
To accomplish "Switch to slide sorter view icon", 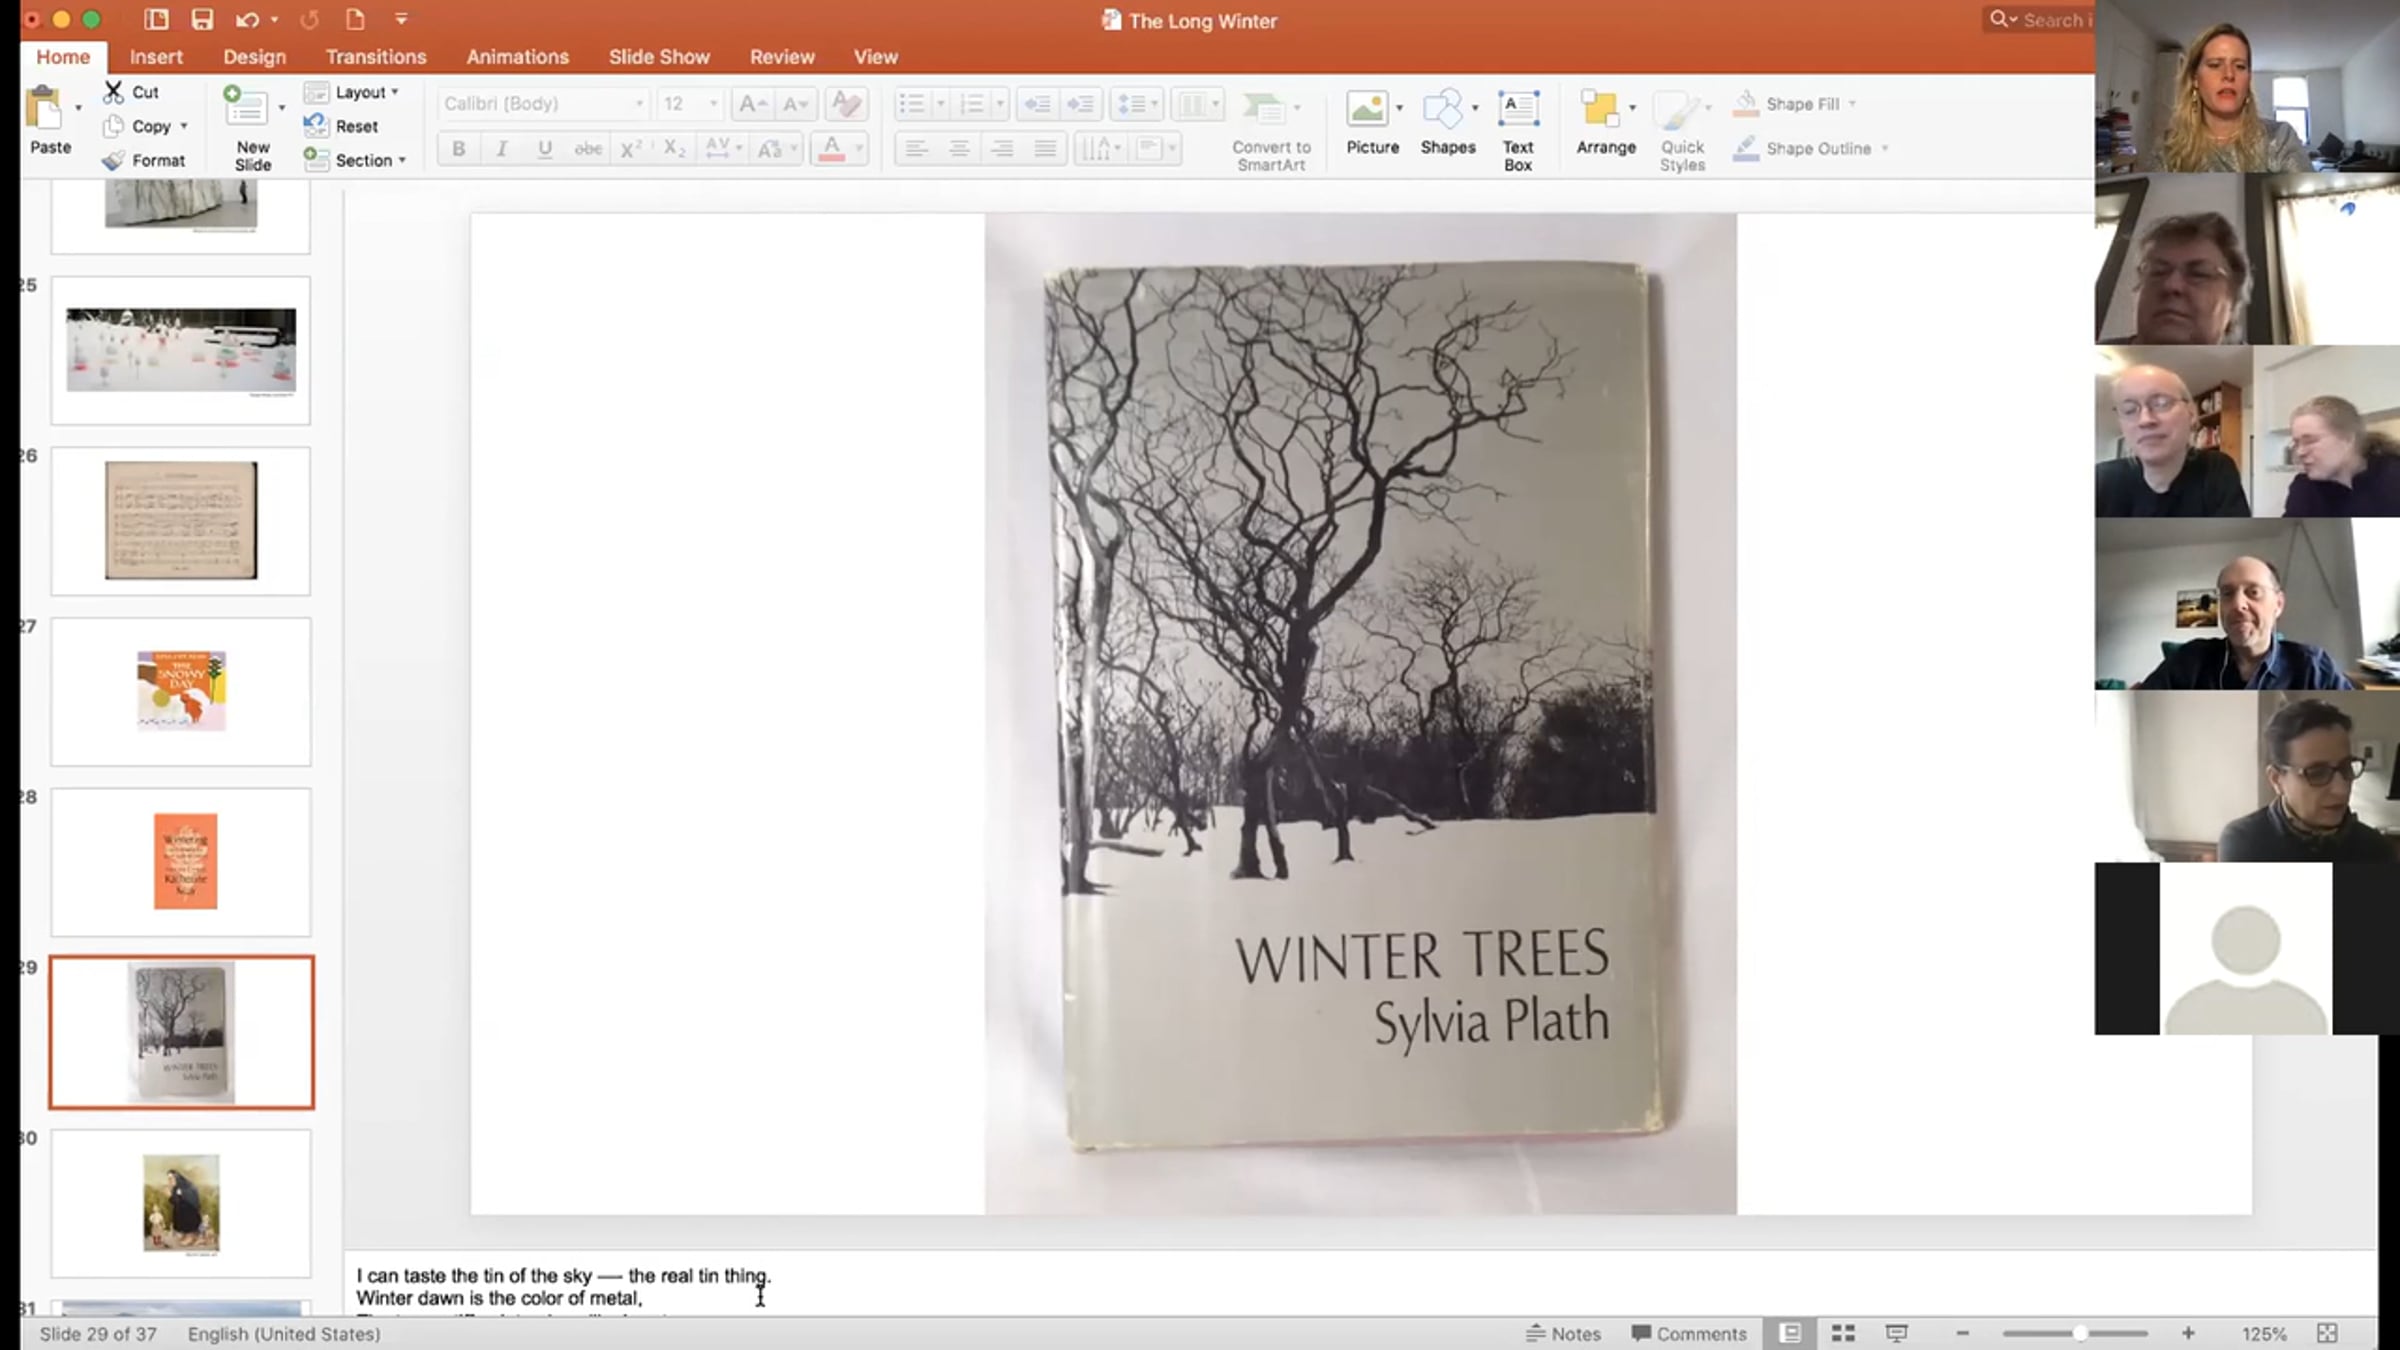I will pos(1842,1333).
